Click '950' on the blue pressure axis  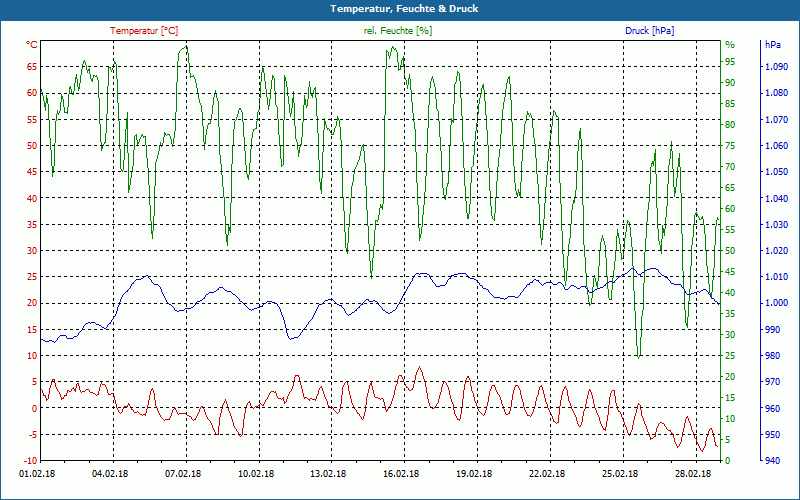tap(772, 435)
